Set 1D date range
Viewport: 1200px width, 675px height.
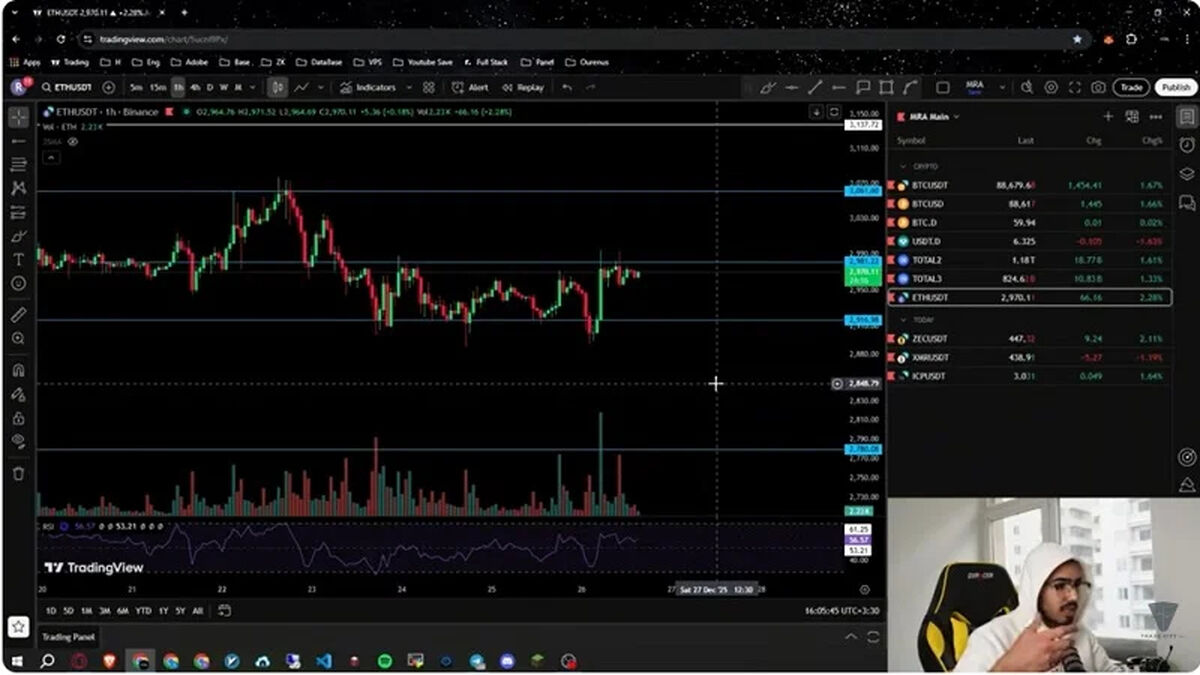[49, 611]
